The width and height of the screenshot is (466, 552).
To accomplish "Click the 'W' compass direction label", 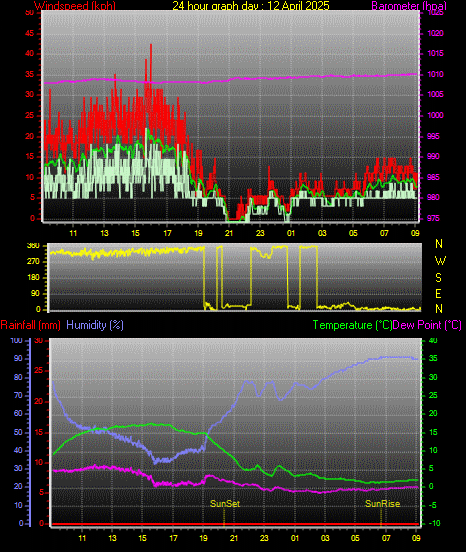I will coord(440,261).
